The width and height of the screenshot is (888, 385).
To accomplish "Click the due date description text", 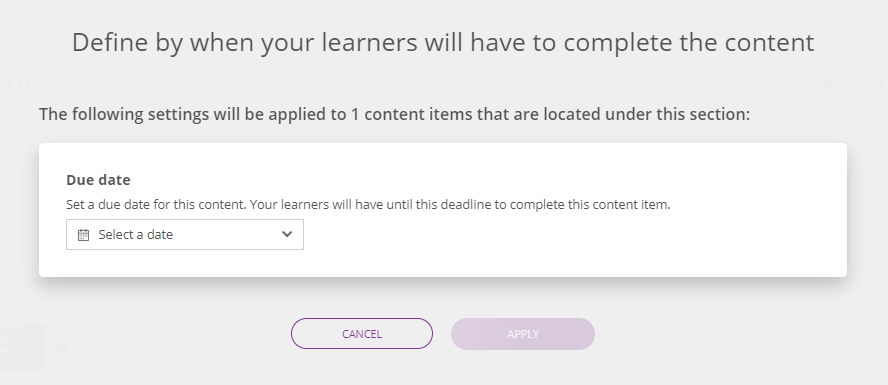I will (368, 204).
